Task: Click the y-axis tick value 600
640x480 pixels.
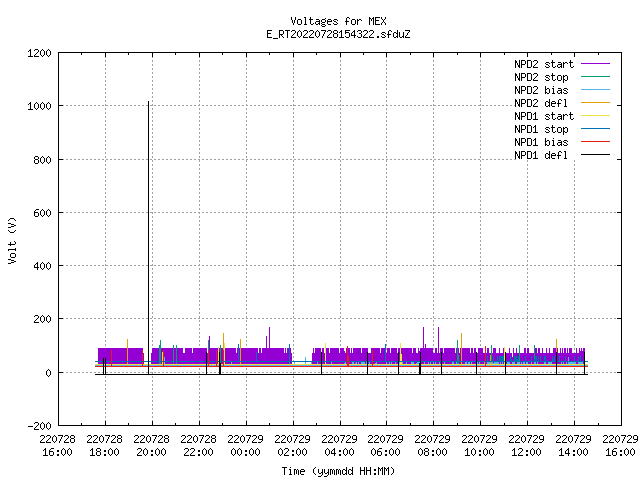Action: coord(42,213)
